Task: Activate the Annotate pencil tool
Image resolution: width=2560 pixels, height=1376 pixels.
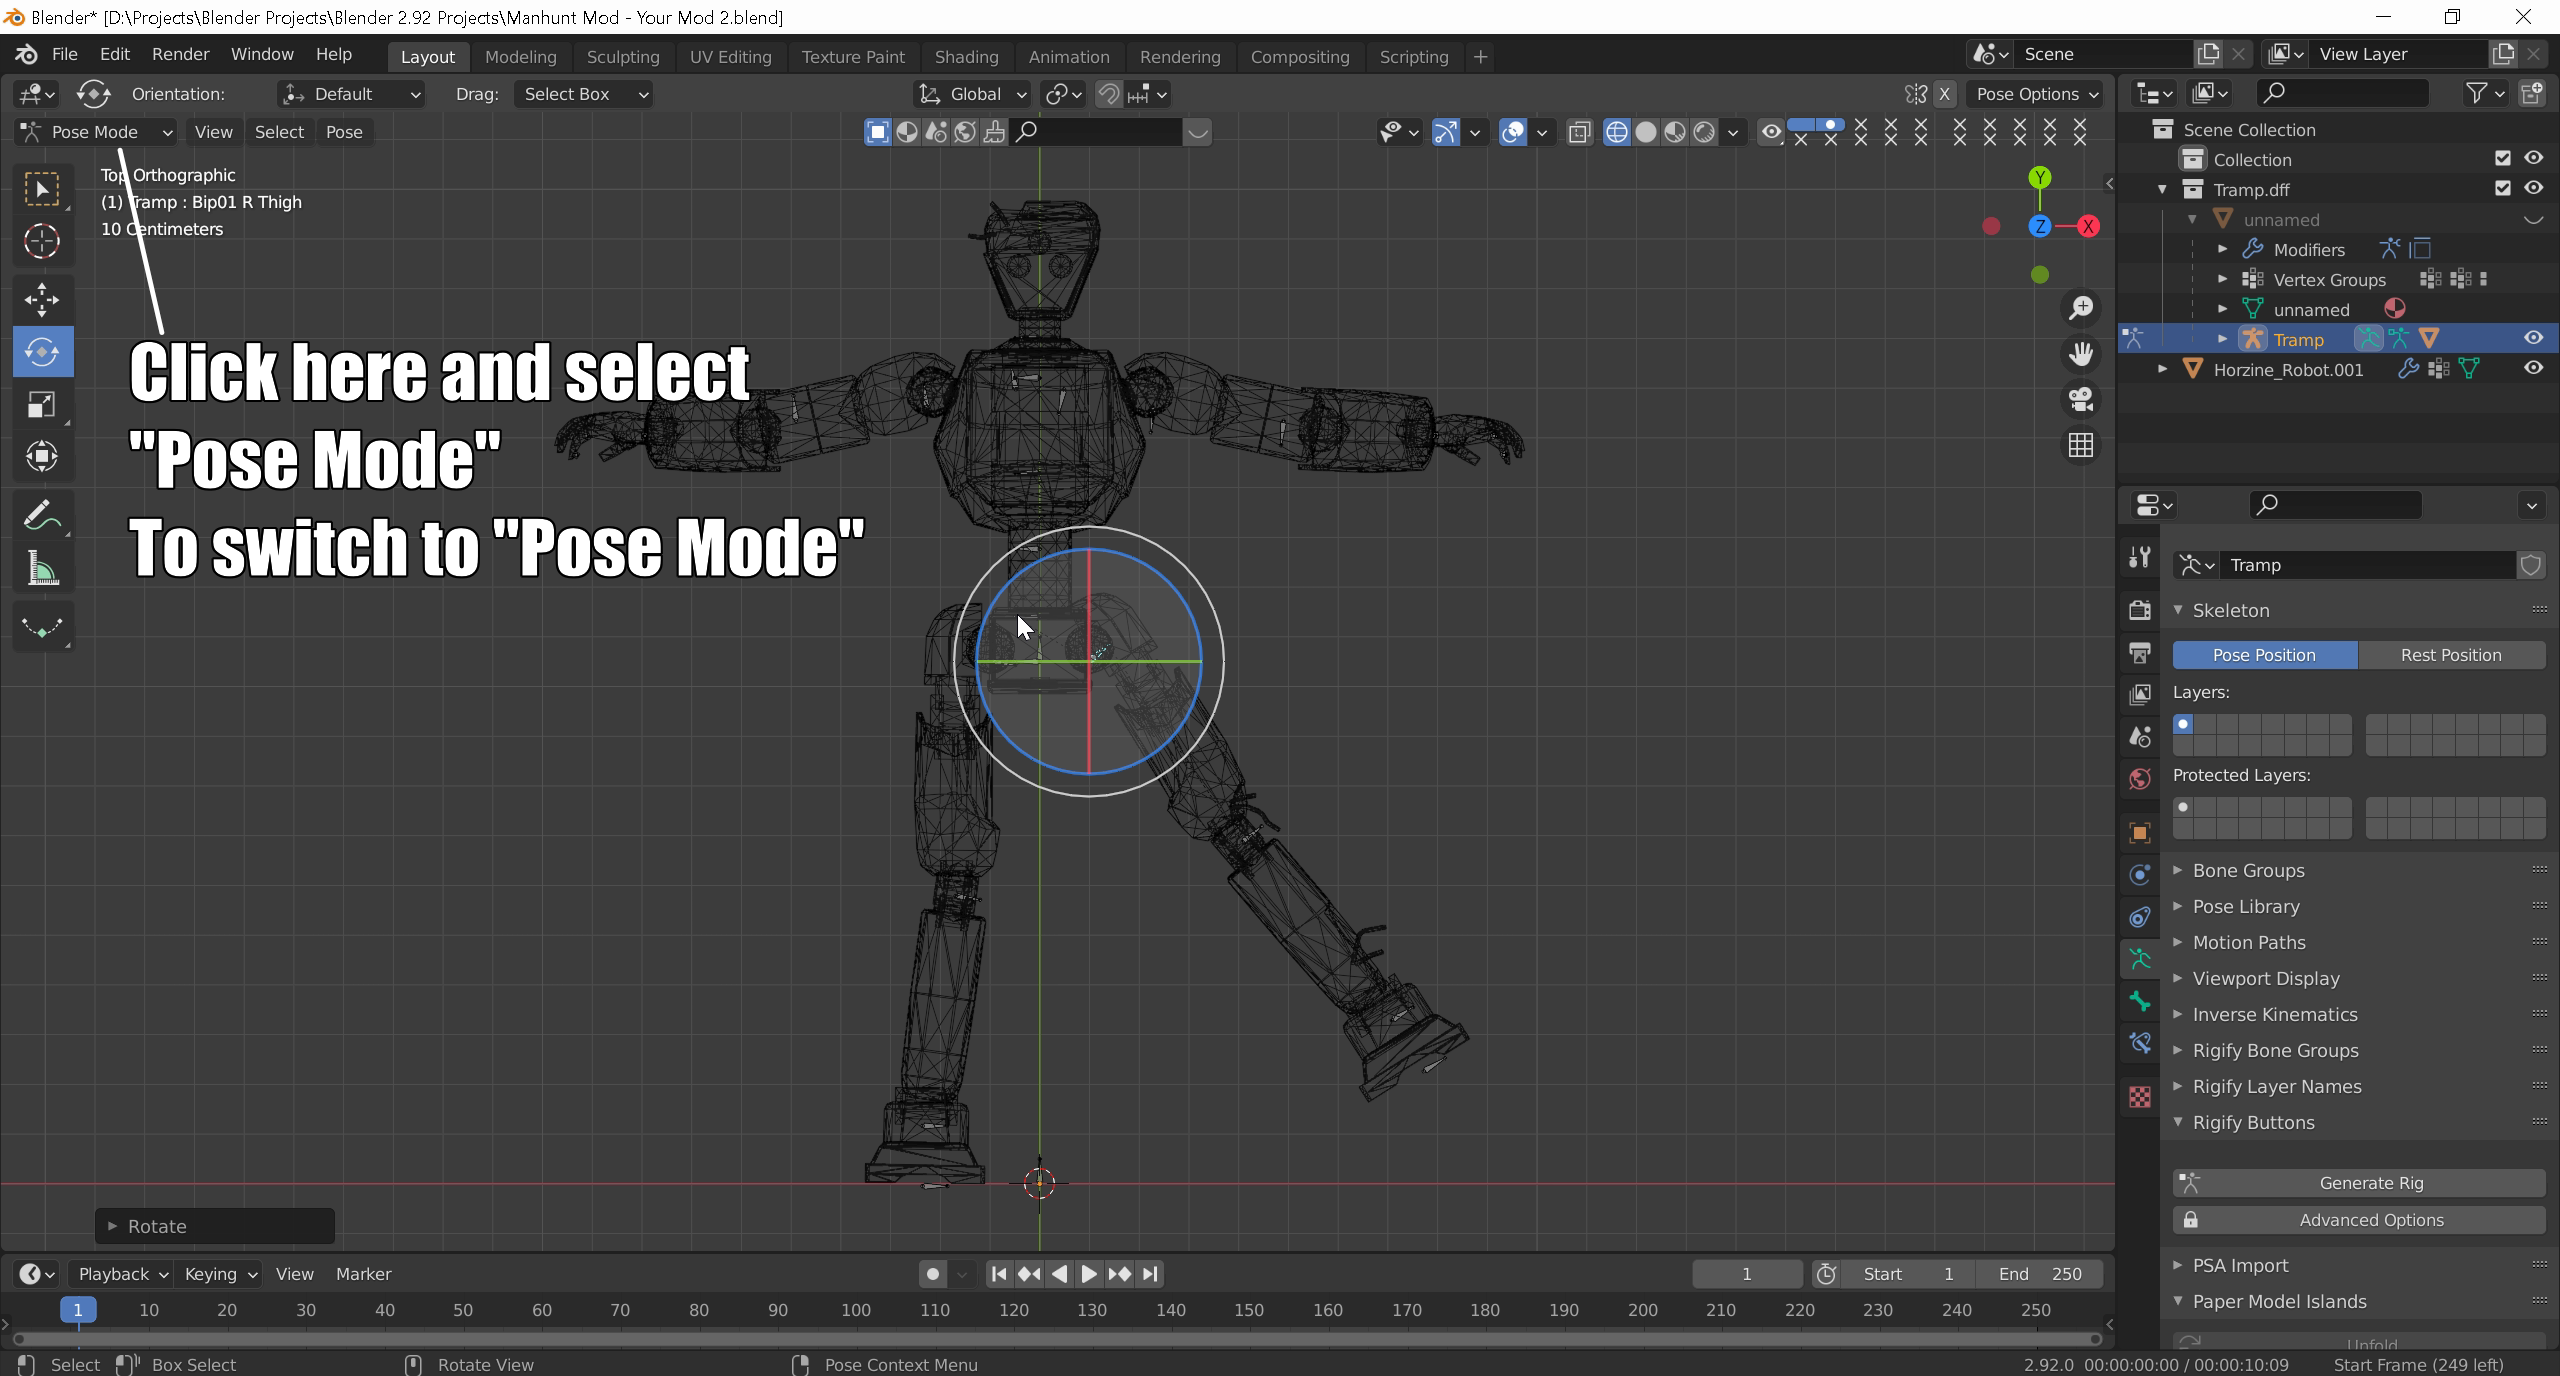Action: pyautogui.click(x=42, y=516)
